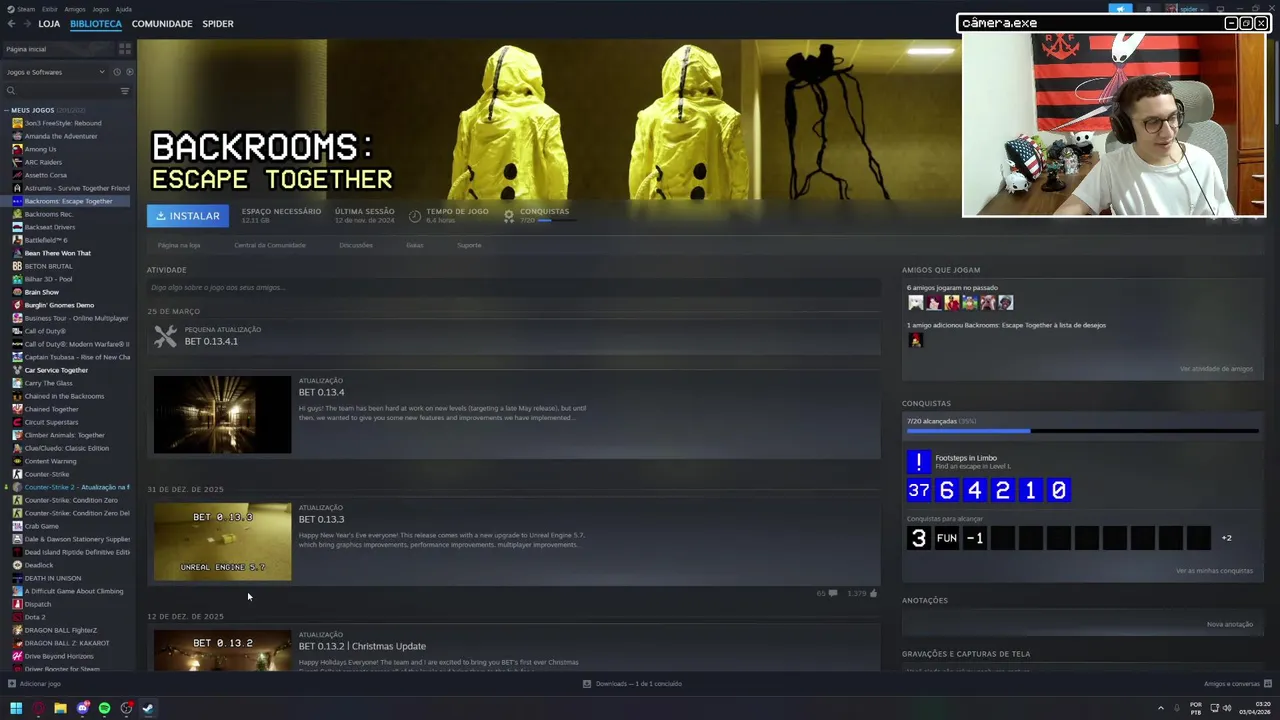Switch to the LOJA tab

click(x=49, y=24)
